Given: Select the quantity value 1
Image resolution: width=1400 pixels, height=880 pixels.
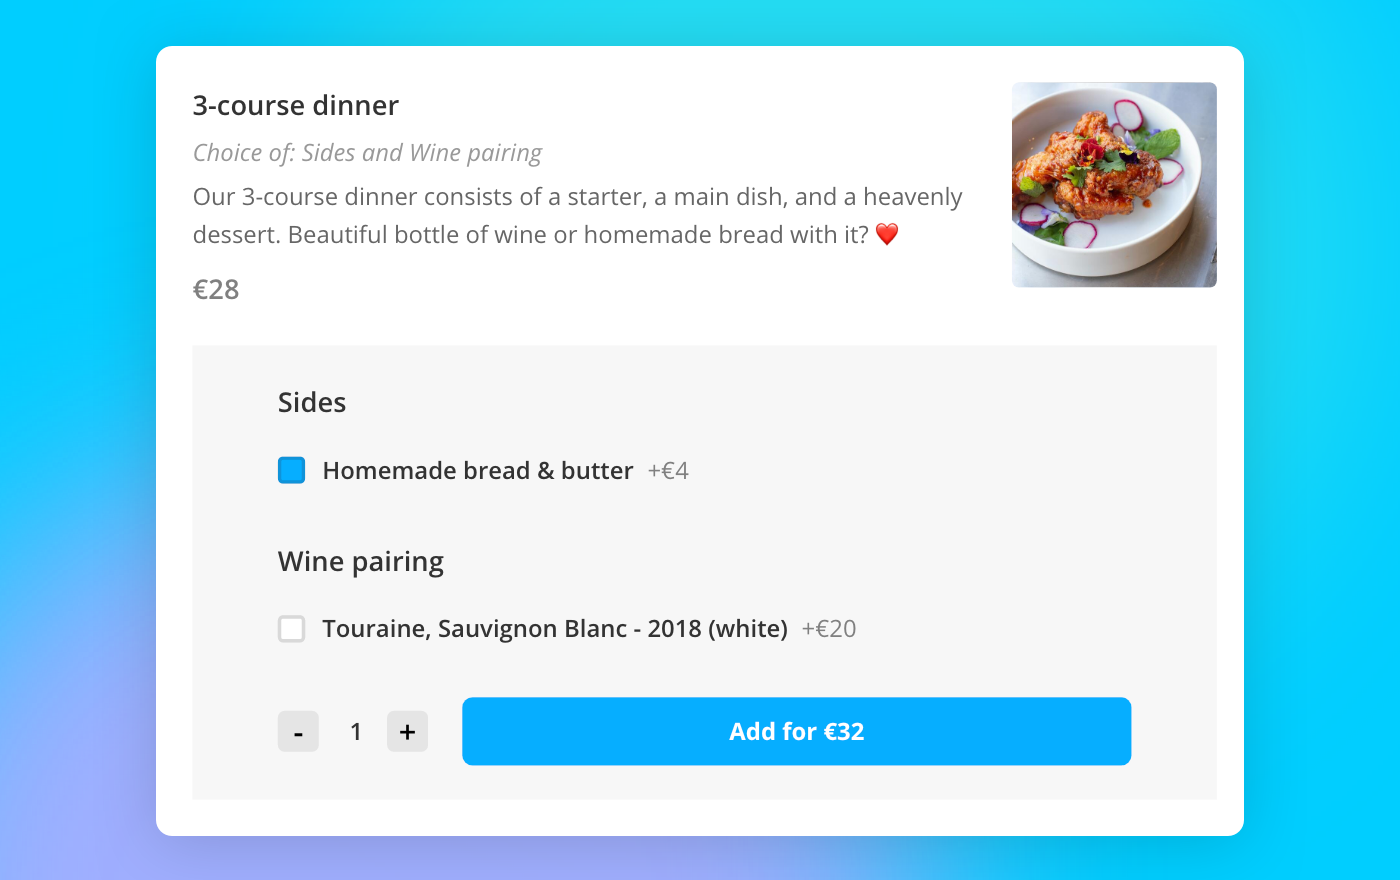Looking at the screenshot, I should coord(355,731).
